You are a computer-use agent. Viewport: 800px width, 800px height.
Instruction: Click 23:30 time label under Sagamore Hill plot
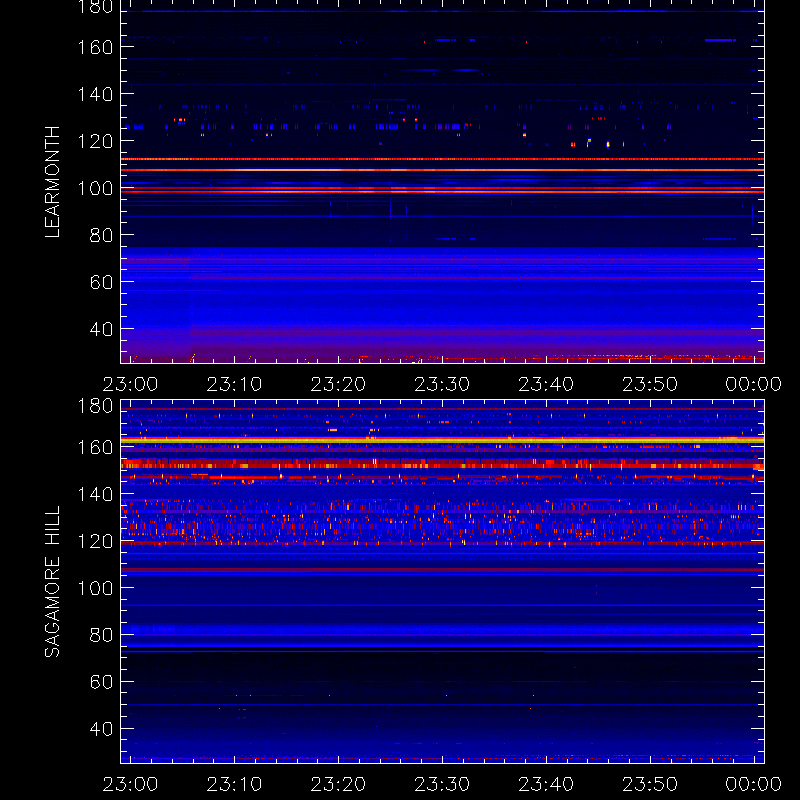click(x=442, y=784)
